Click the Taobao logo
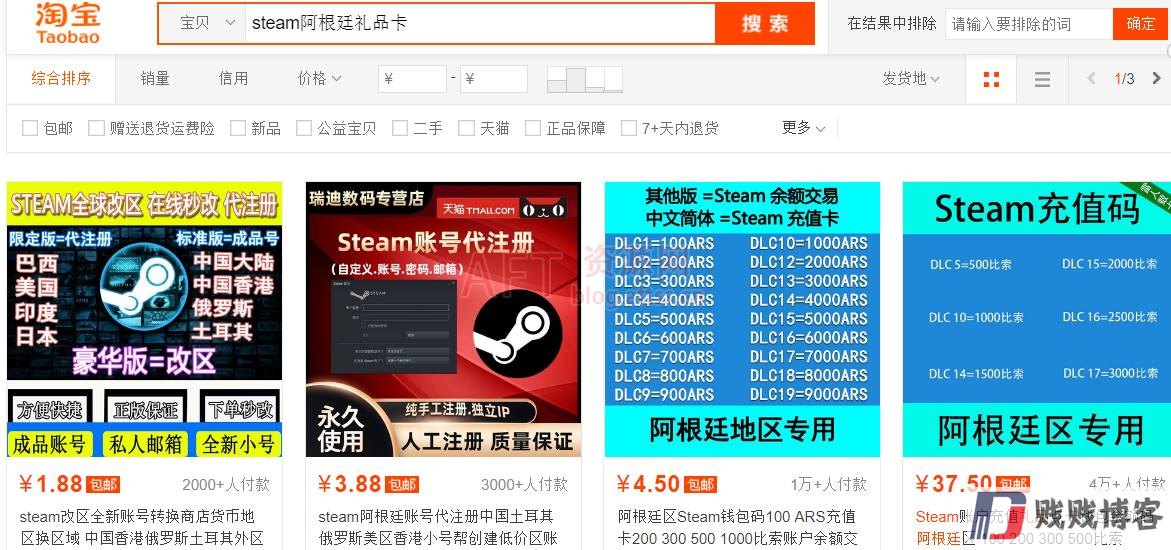This screenshot has width=1171, height=550. point(67,22)
